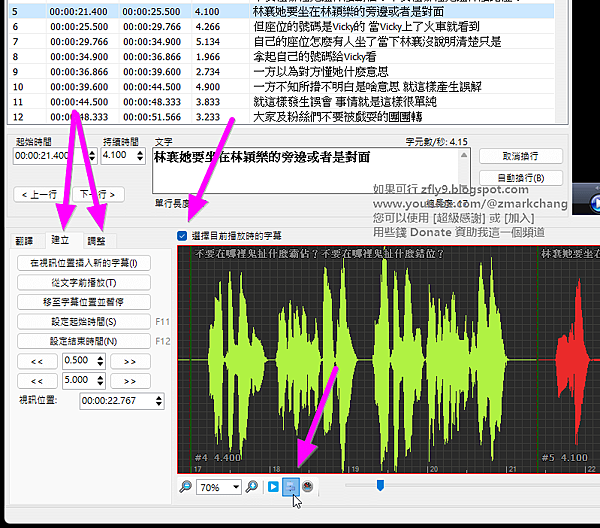This screenshot has width=600, height=528.
Task: Click row 10 duration cell 4.900
Action: tap(208, 87)
